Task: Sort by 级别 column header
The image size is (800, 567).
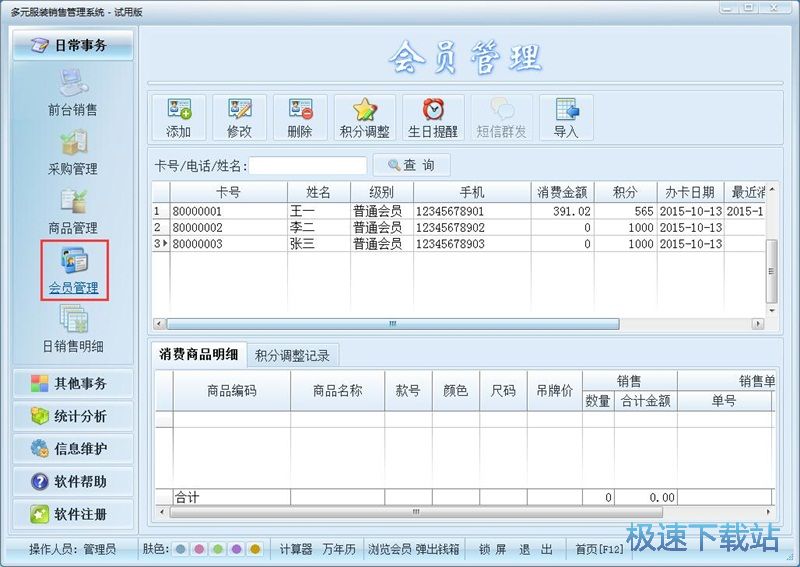Action: 382,192
